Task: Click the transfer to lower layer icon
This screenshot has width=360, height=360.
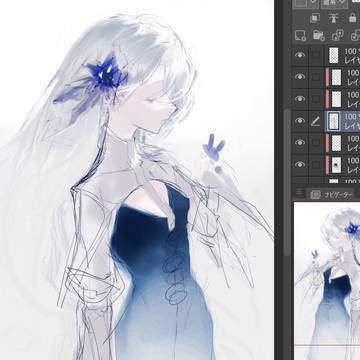Action: pos(338,36)
